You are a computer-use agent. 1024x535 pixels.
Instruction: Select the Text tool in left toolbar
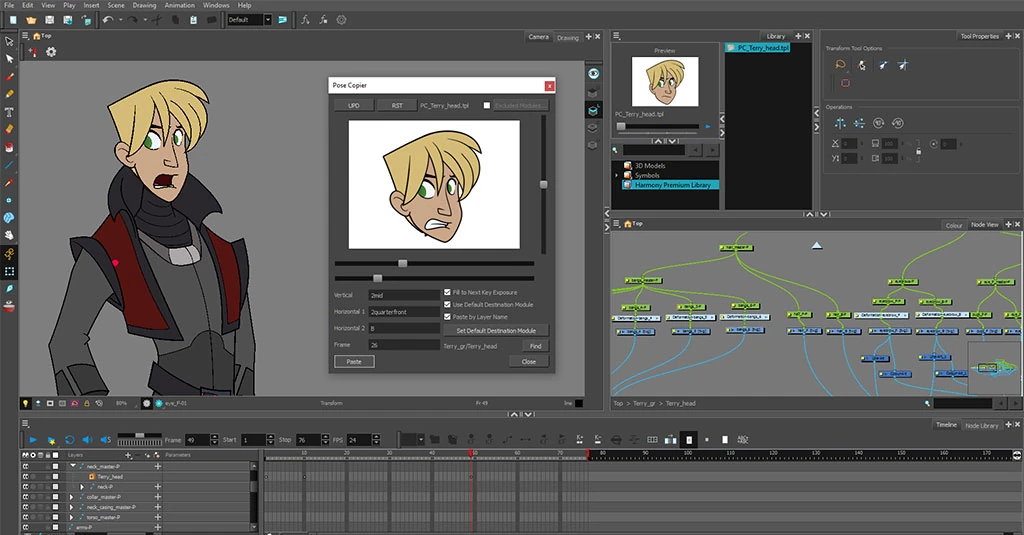pos(9,111)
